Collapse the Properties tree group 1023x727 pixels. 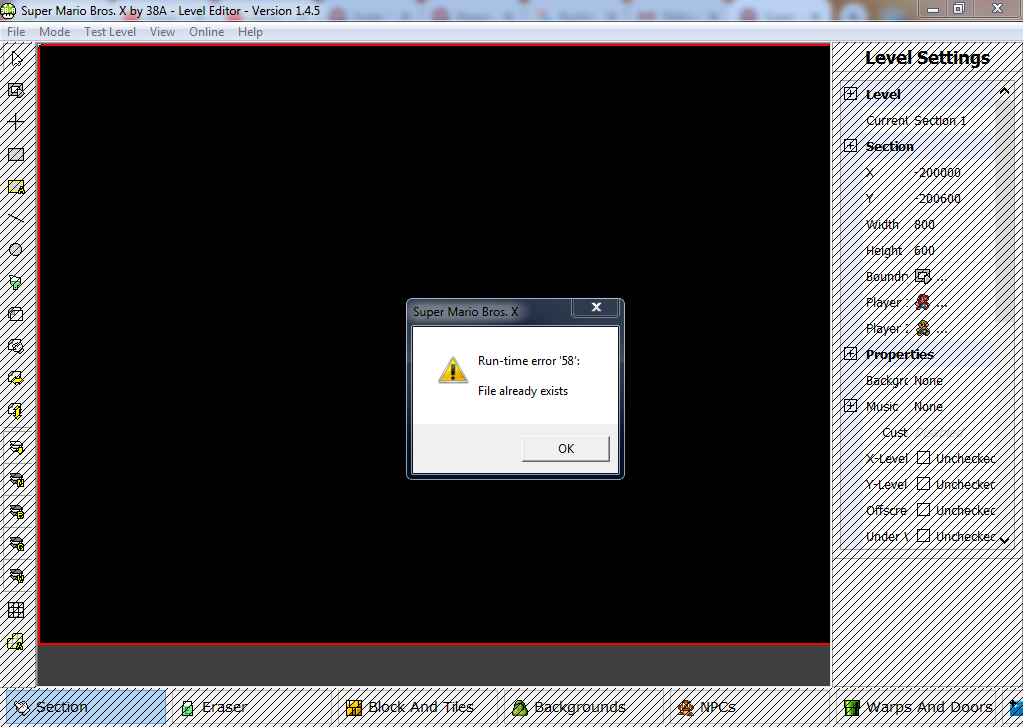[851, 354]
